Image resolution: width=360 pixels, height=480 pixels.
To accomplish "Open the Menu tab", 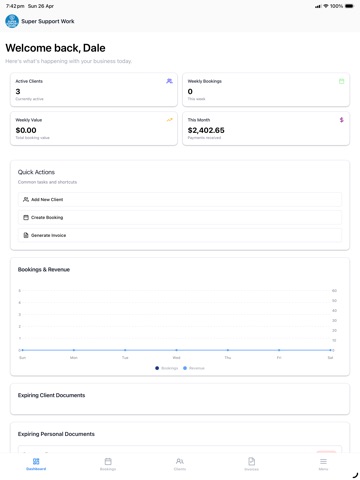I will pos(323,464).
